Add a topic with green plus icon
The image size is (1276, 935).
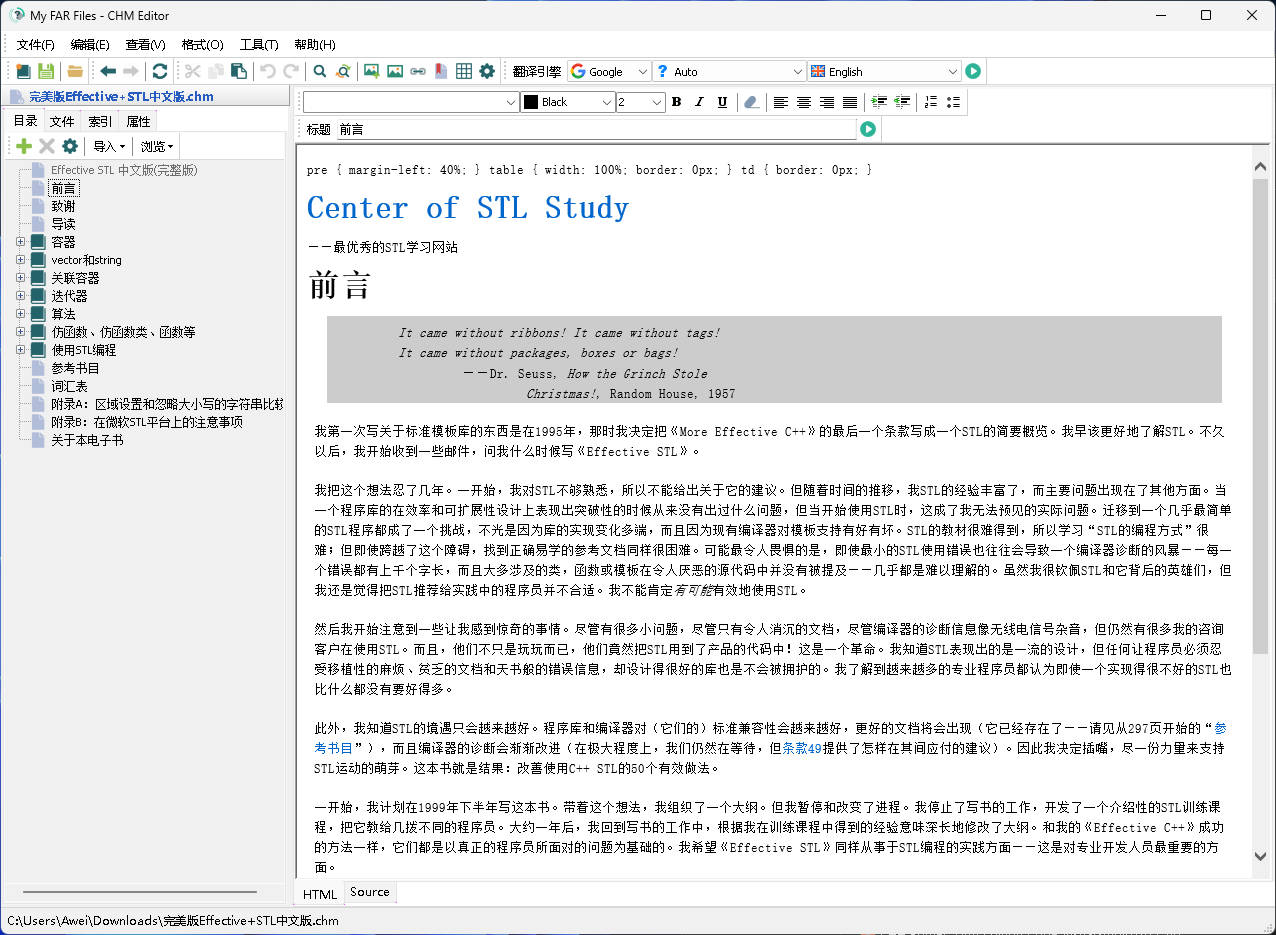(x=24, y=146)
